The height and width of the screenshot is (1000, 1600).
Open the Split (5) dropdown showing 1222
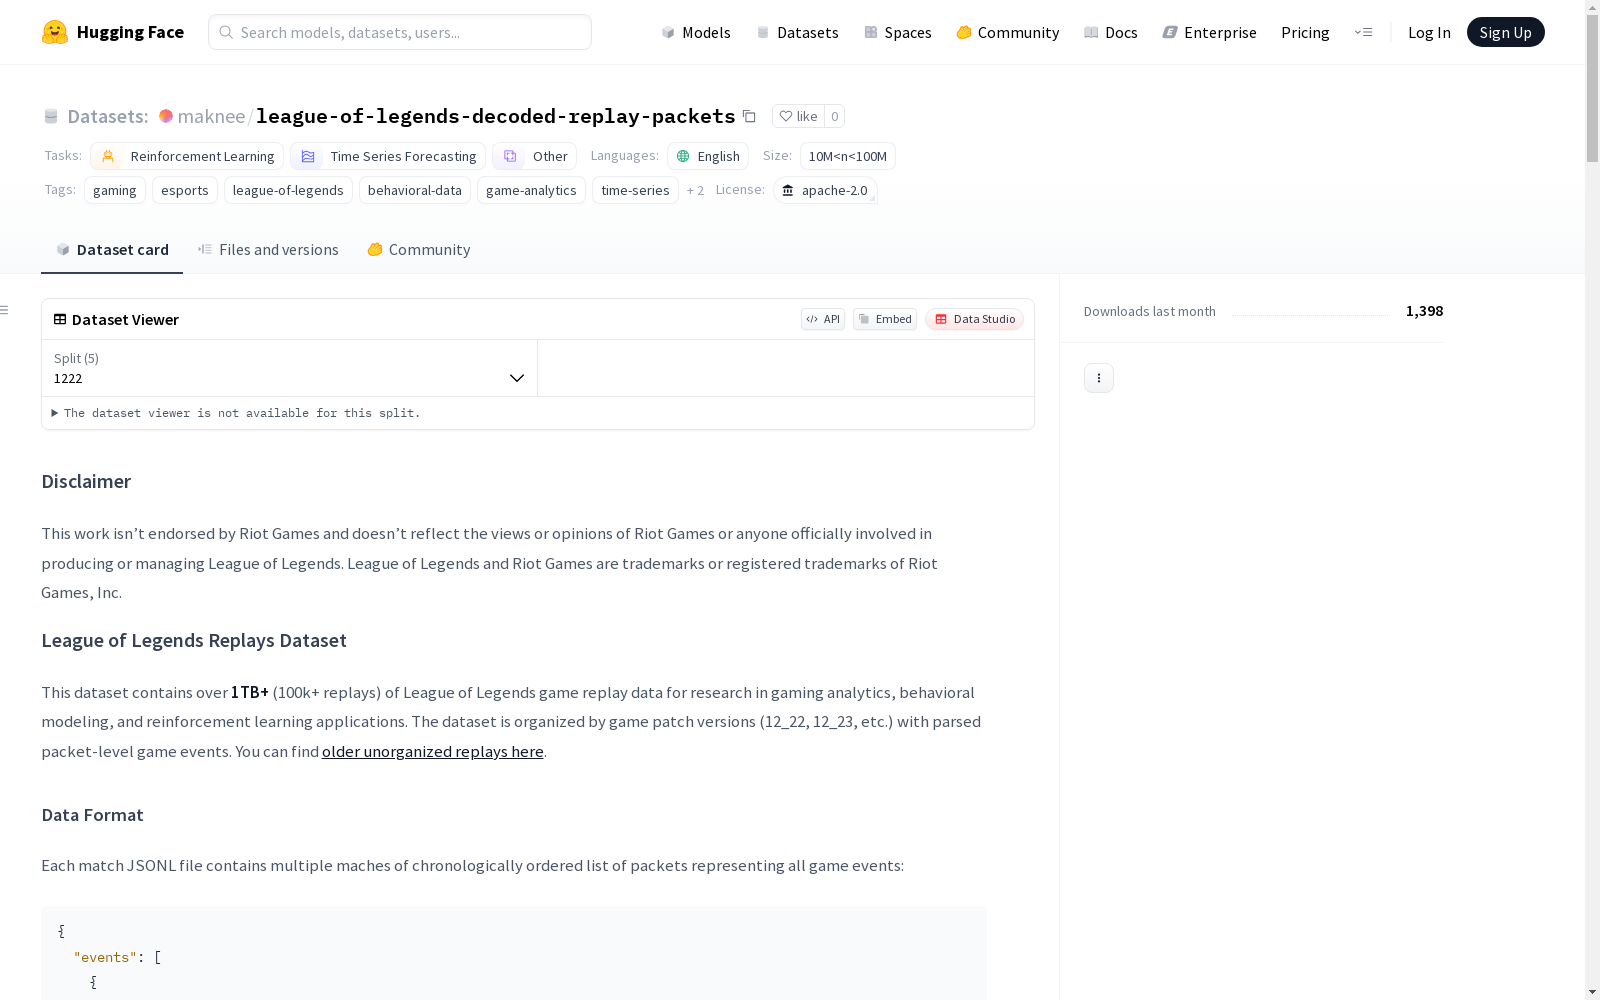[289, 368]
